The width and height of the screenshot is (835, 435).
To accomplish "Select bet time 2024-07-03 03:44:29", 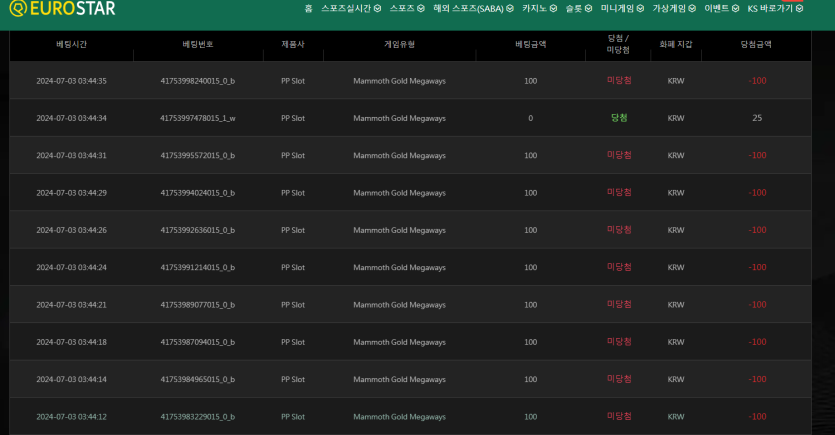I will click(x=71, y=193).
